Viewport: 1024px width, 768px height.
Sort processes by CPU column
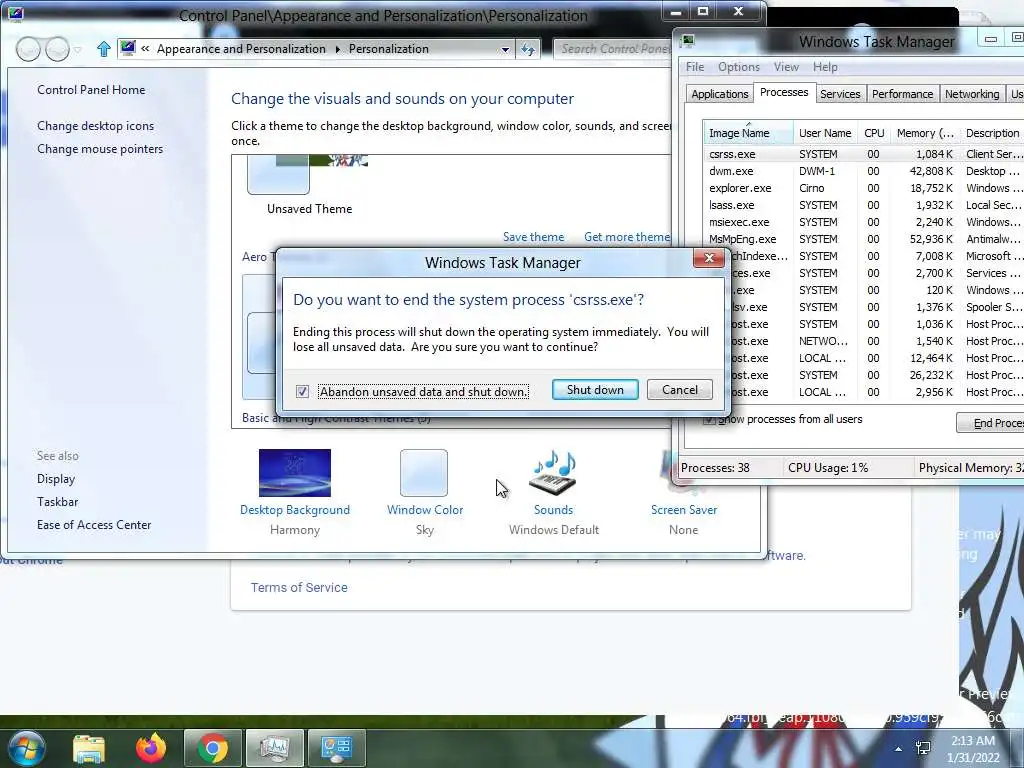point(874,133)
